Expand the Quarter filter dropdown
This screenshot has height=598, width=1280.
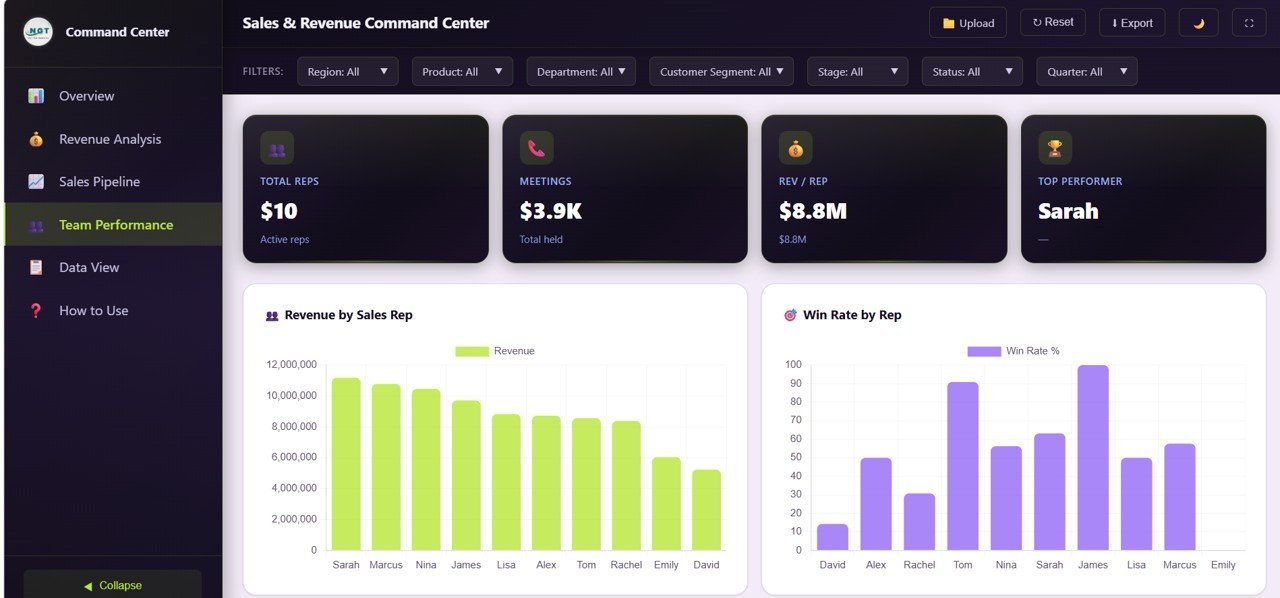[x=1086, y=71]
